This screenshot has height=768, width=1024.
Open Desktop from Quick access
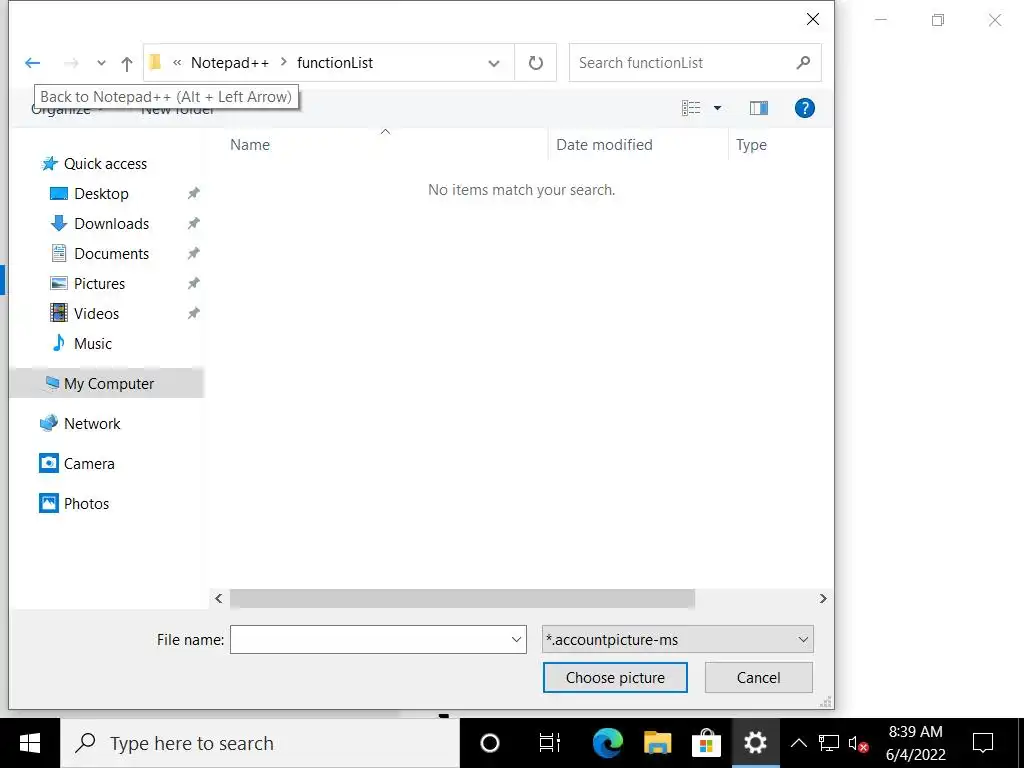(101, 194)
